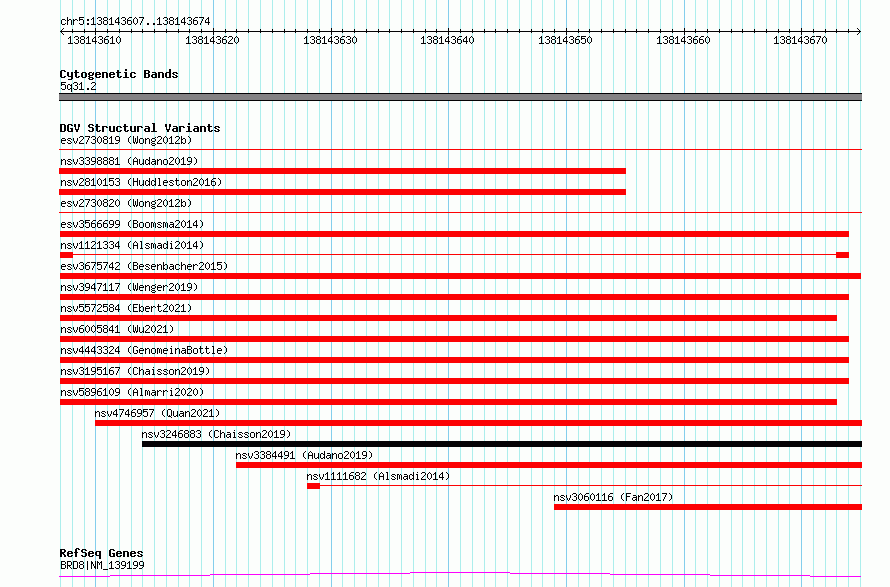Click ruler coordinate 138143610

[x=94, y=40]
